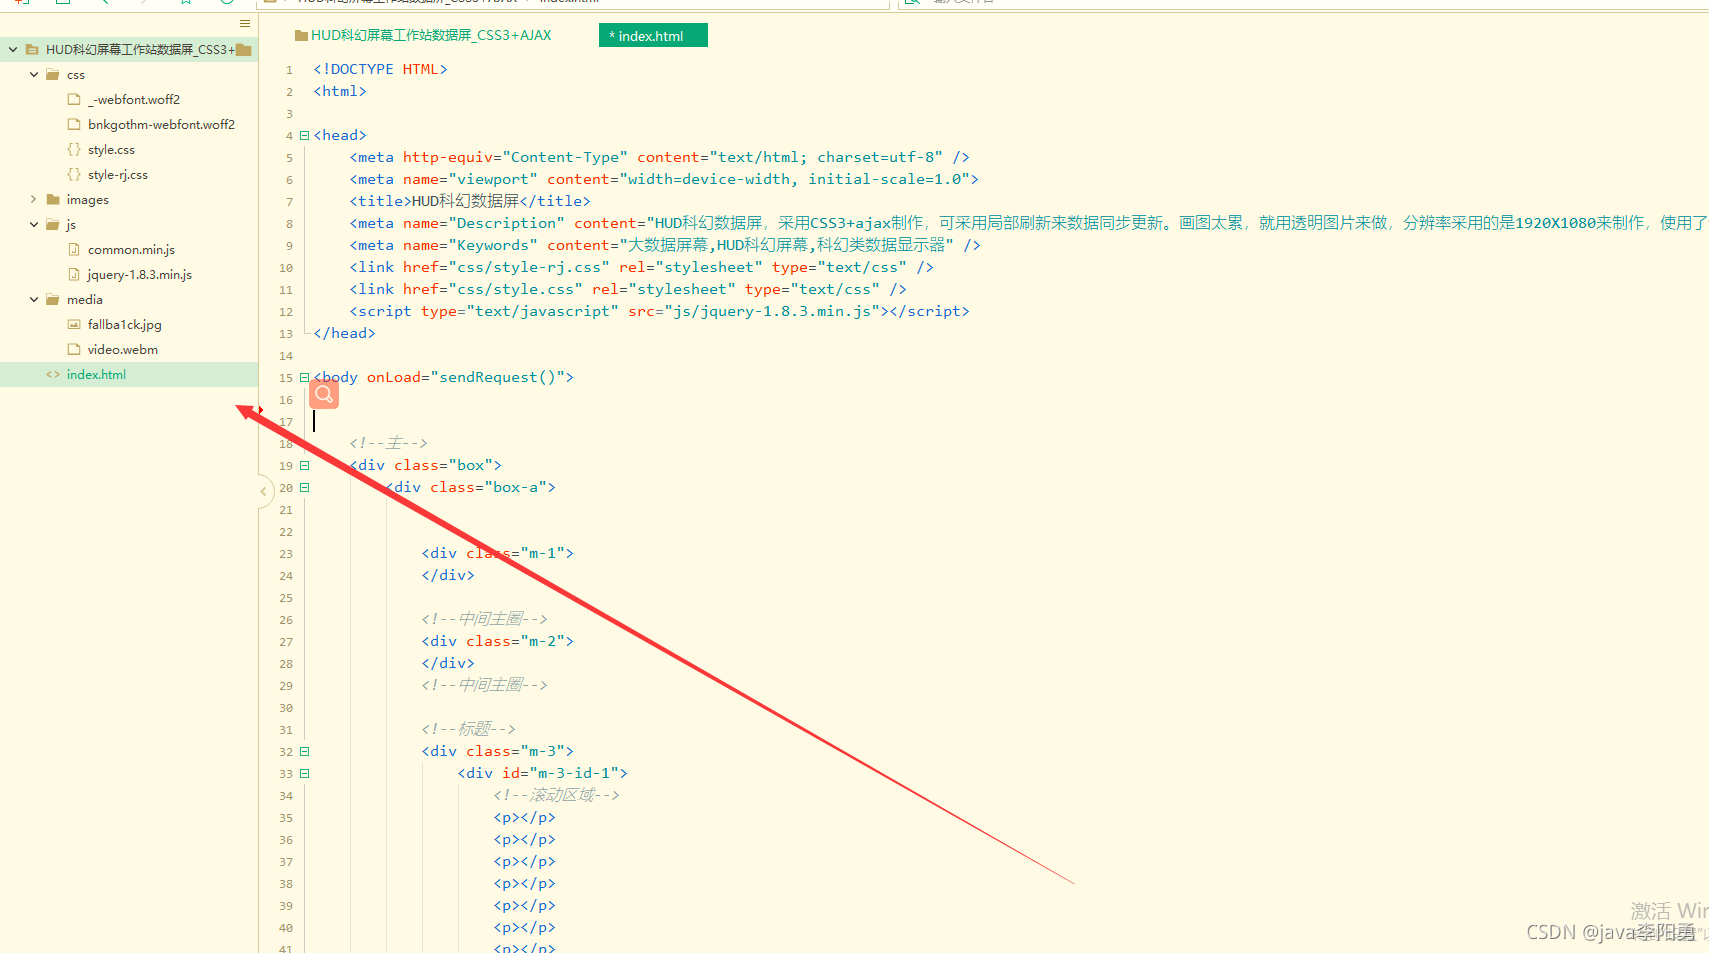
Task: Open fallba1ck.jpg in the media folder
Action: click(x=125, y=324)
